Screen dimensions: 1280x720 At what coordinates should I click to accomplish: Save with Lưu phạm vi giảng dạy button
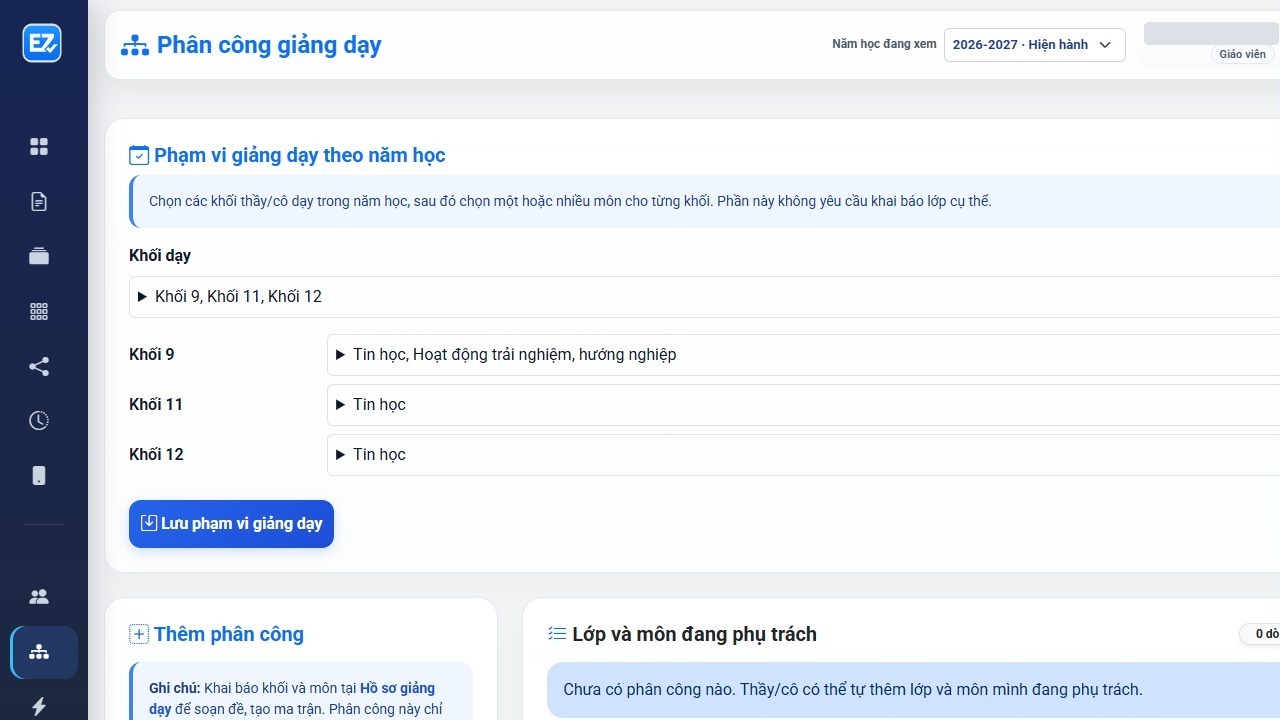pos(231,524)
